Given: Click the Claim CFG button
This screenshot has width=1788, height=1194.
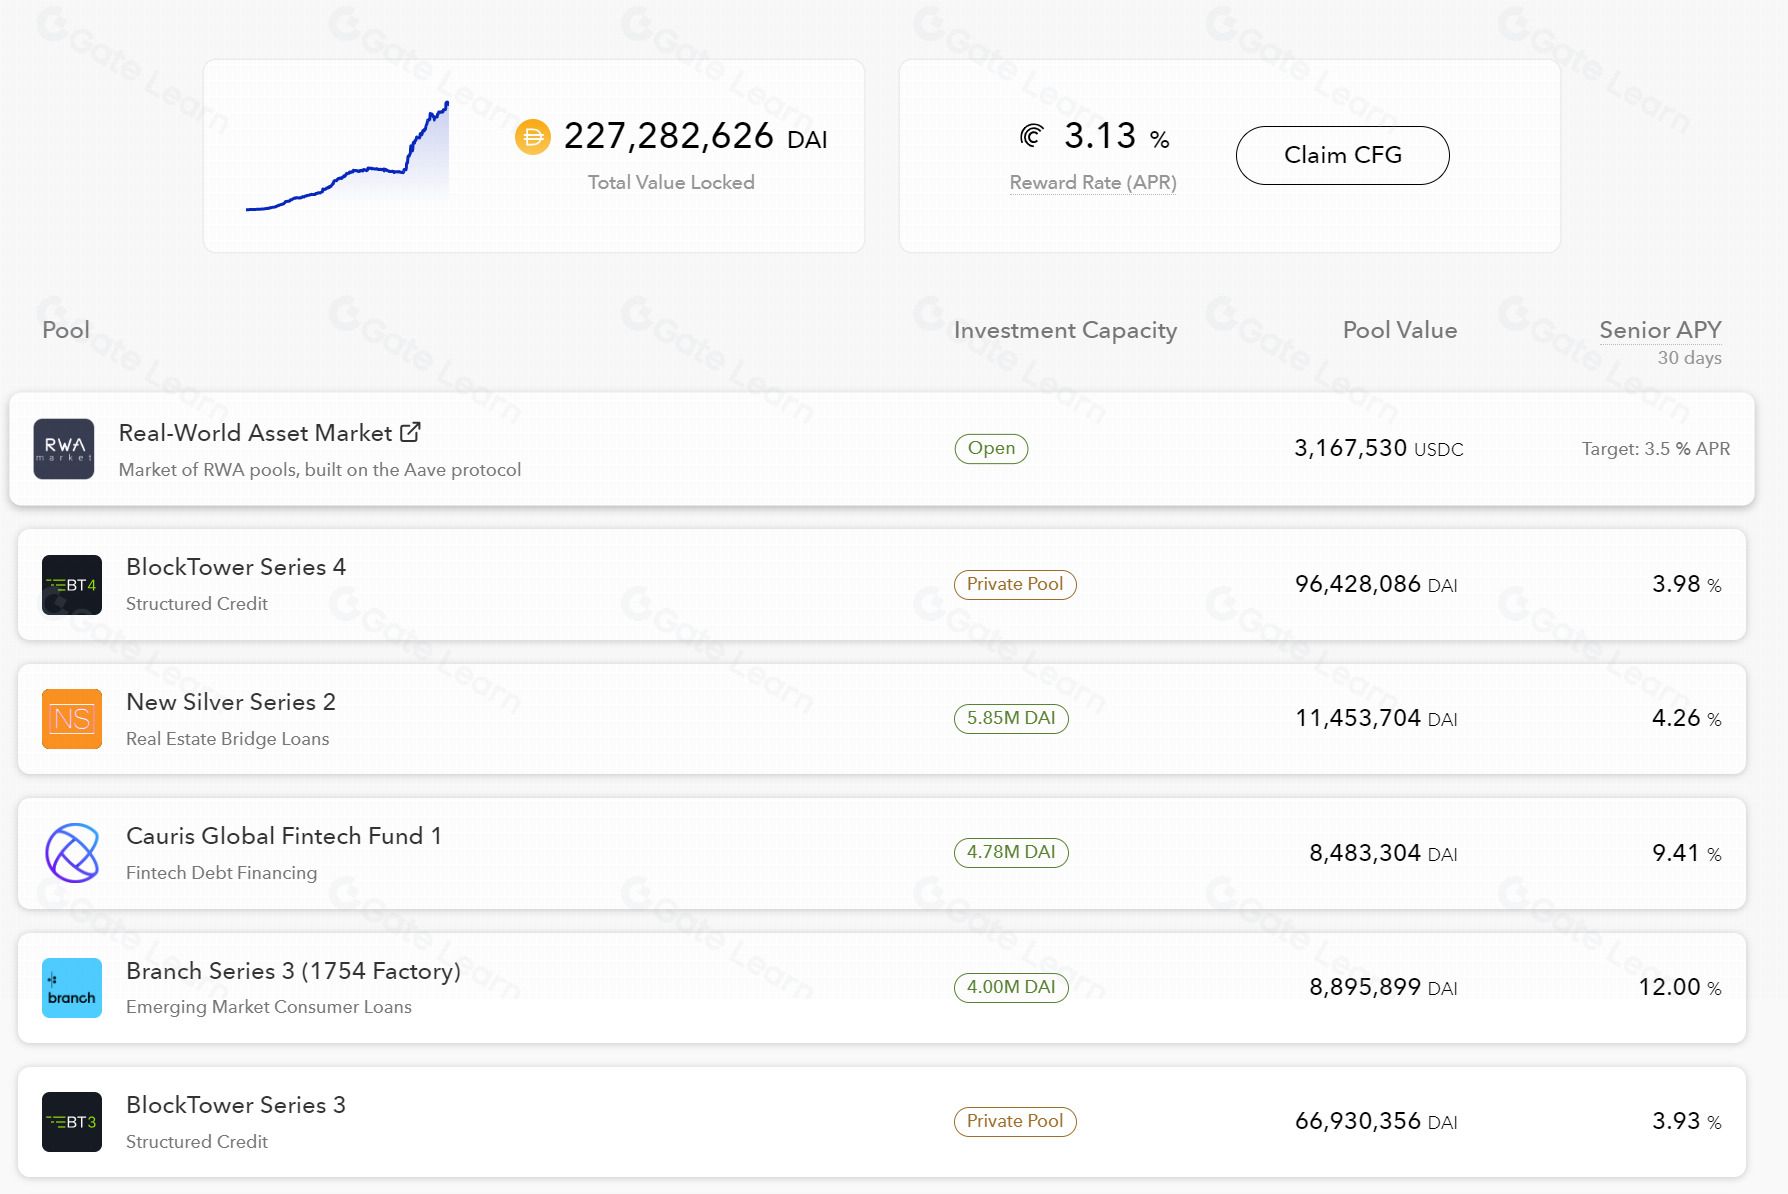Looking at the screenshot, I should pyautogui.click(x=1343, y=155).
